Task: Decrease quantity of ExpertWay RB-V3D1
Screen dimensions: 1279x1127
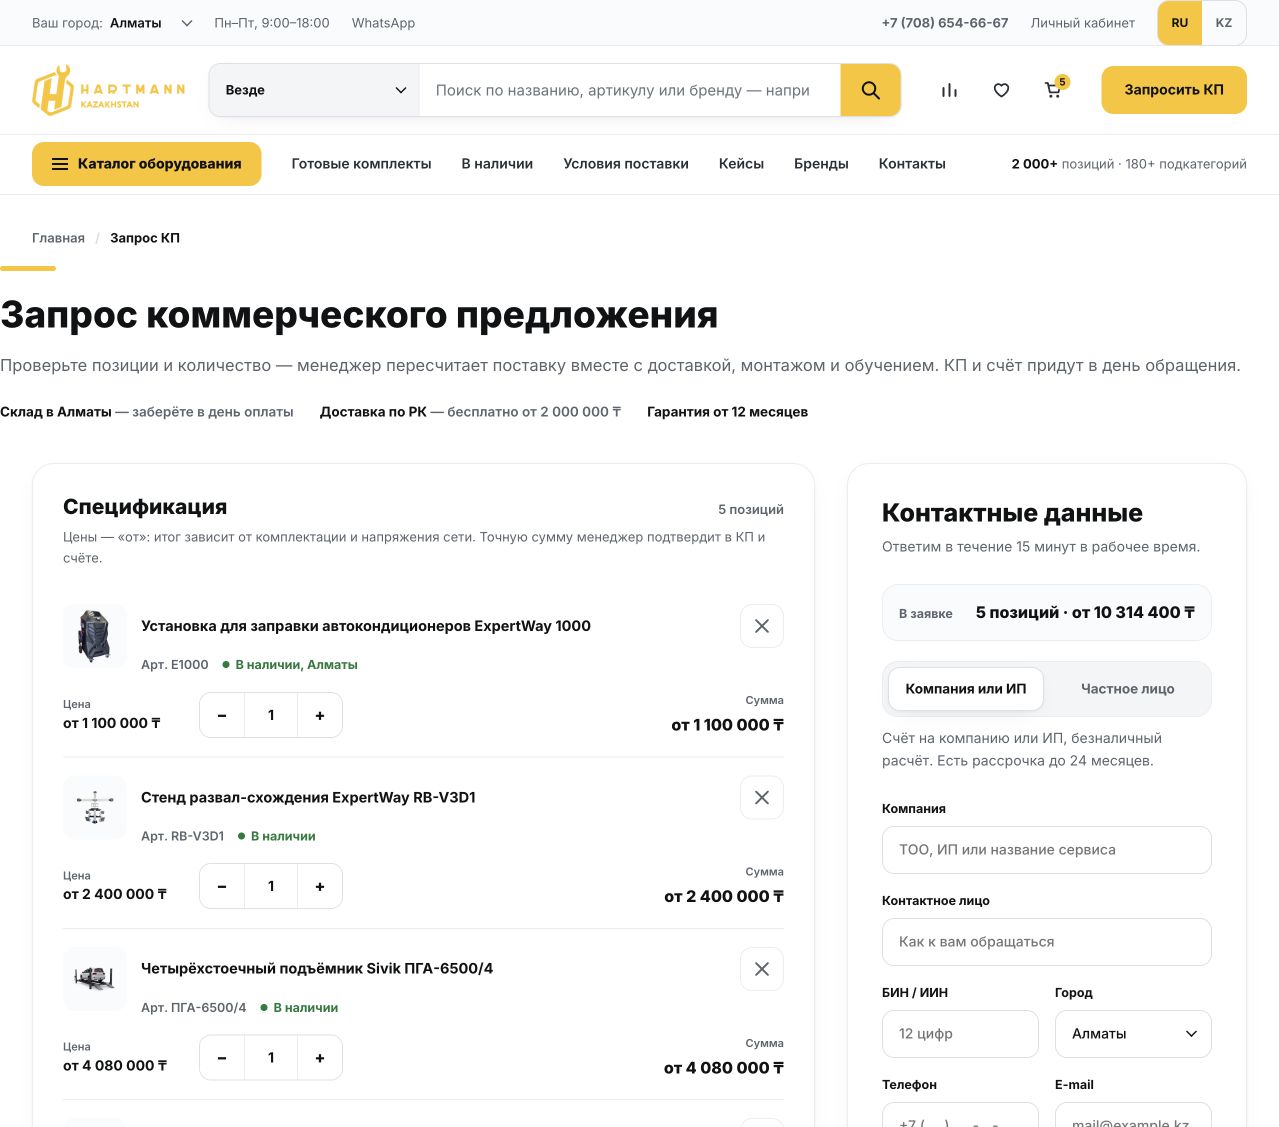Action: click(x=222, y=886)
